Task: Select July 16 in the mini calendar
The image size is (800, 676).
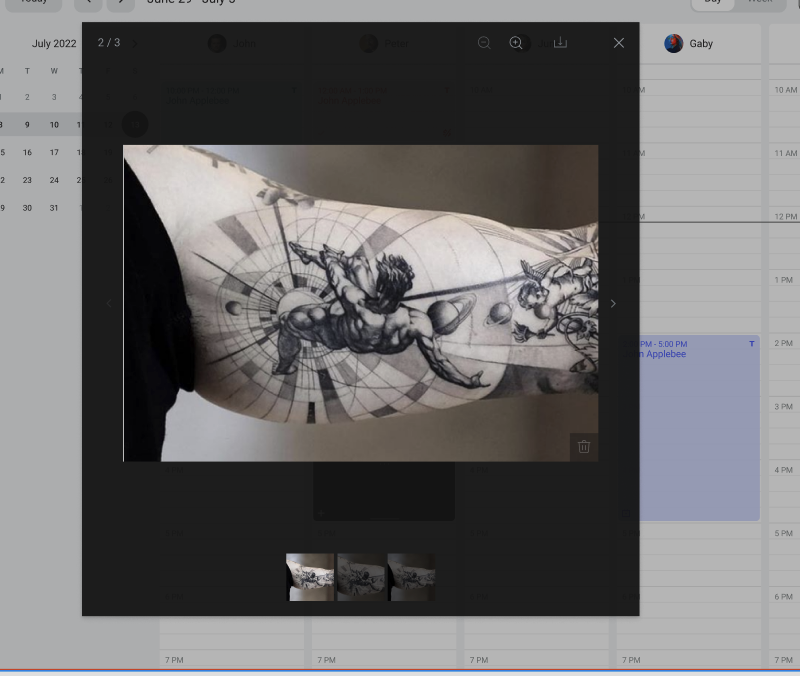Action: tap(27, 153)
